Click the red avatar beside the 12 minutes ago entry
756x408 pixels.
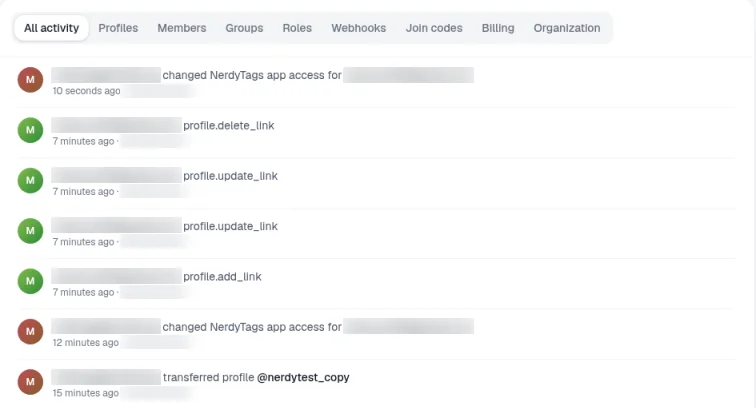(30, 331)
